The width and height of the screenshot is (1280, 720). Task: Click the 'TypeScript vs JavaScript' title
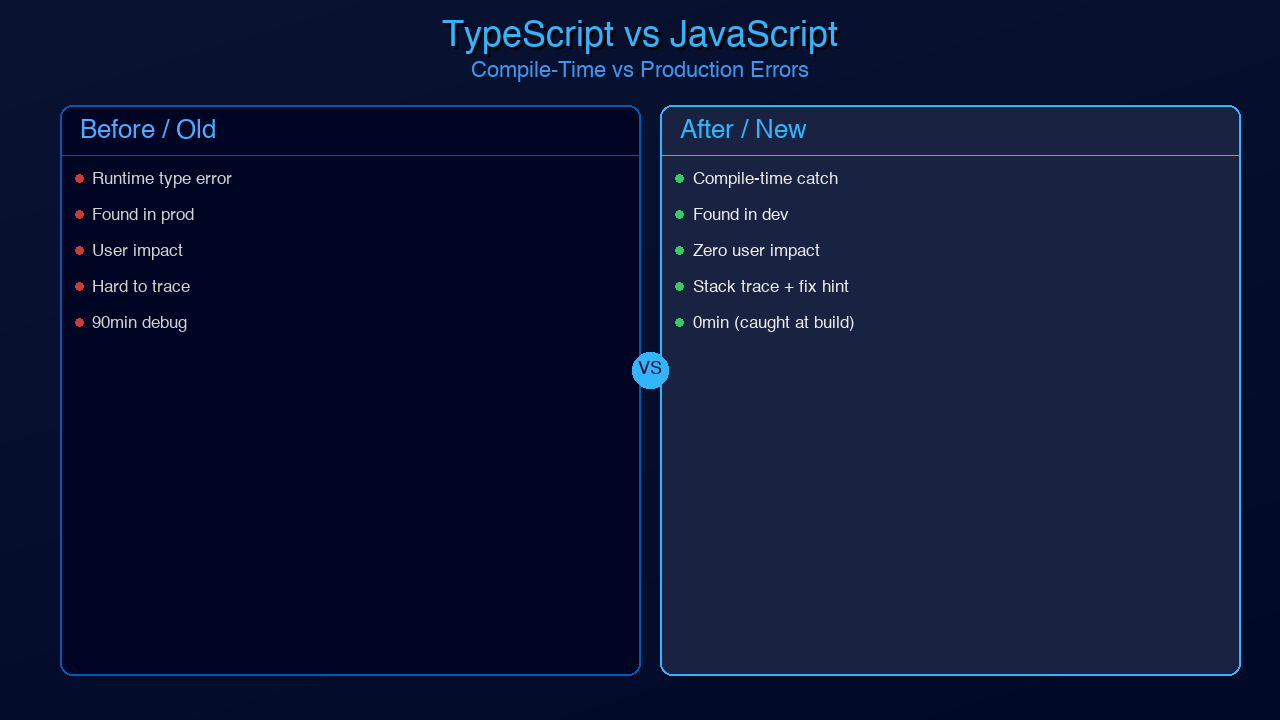click(x=640, y=35)
